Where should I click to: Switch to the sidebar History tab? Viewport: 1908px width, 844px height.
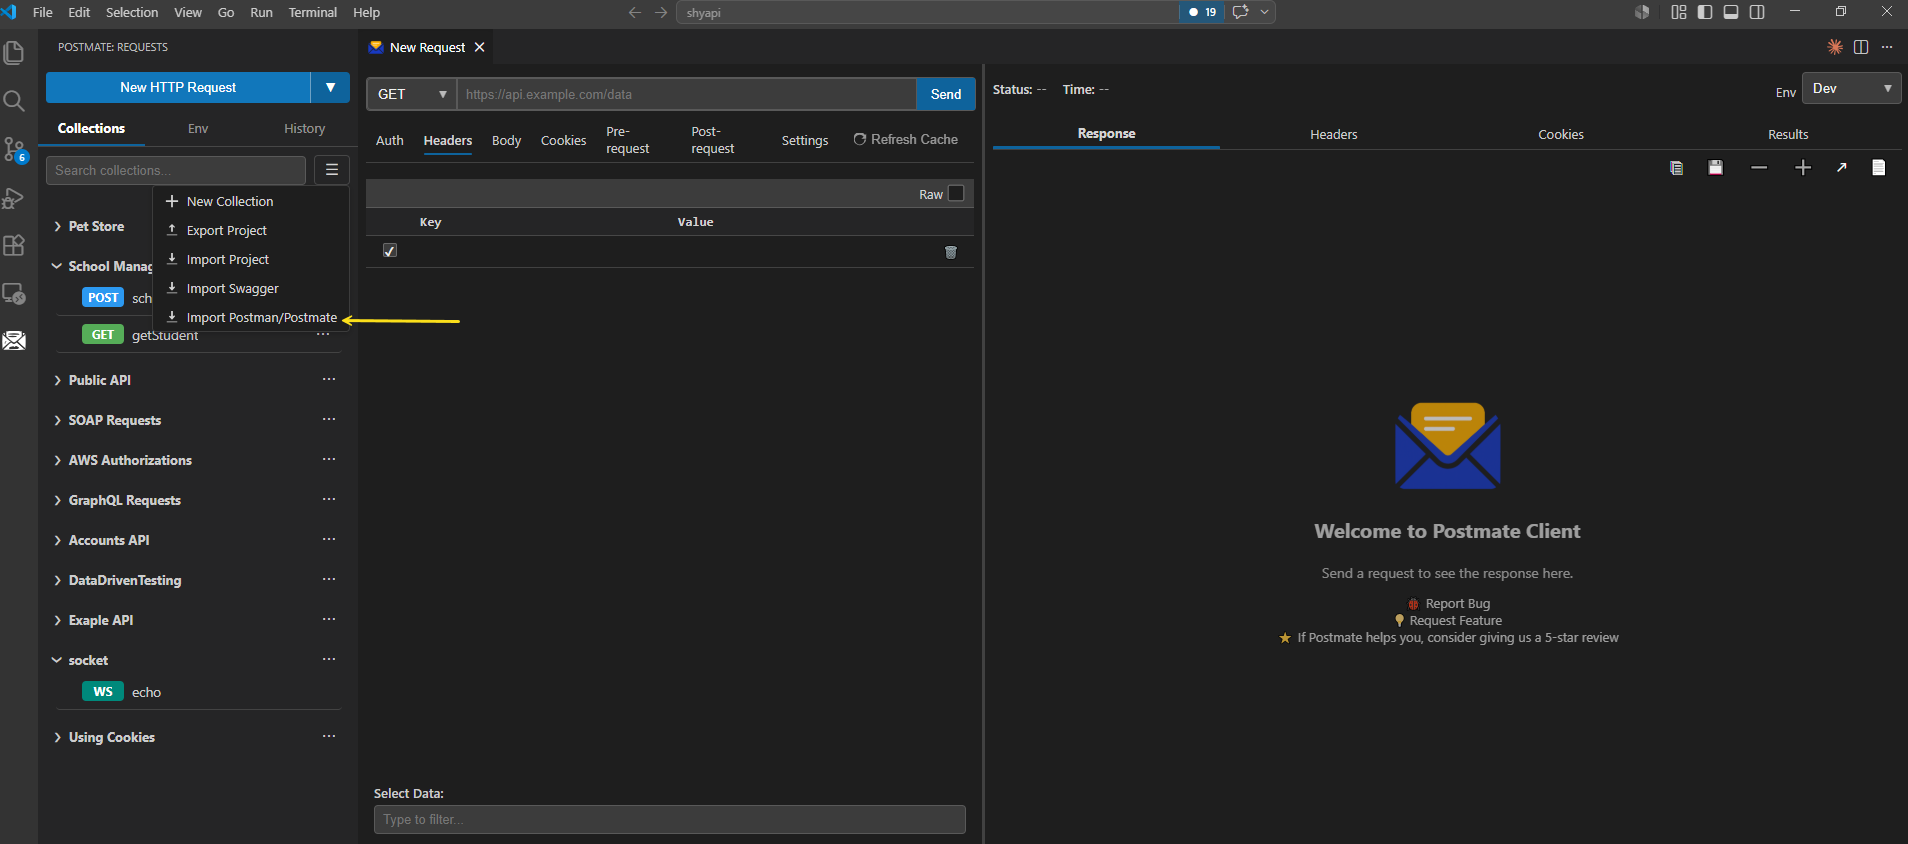(305, 128)
